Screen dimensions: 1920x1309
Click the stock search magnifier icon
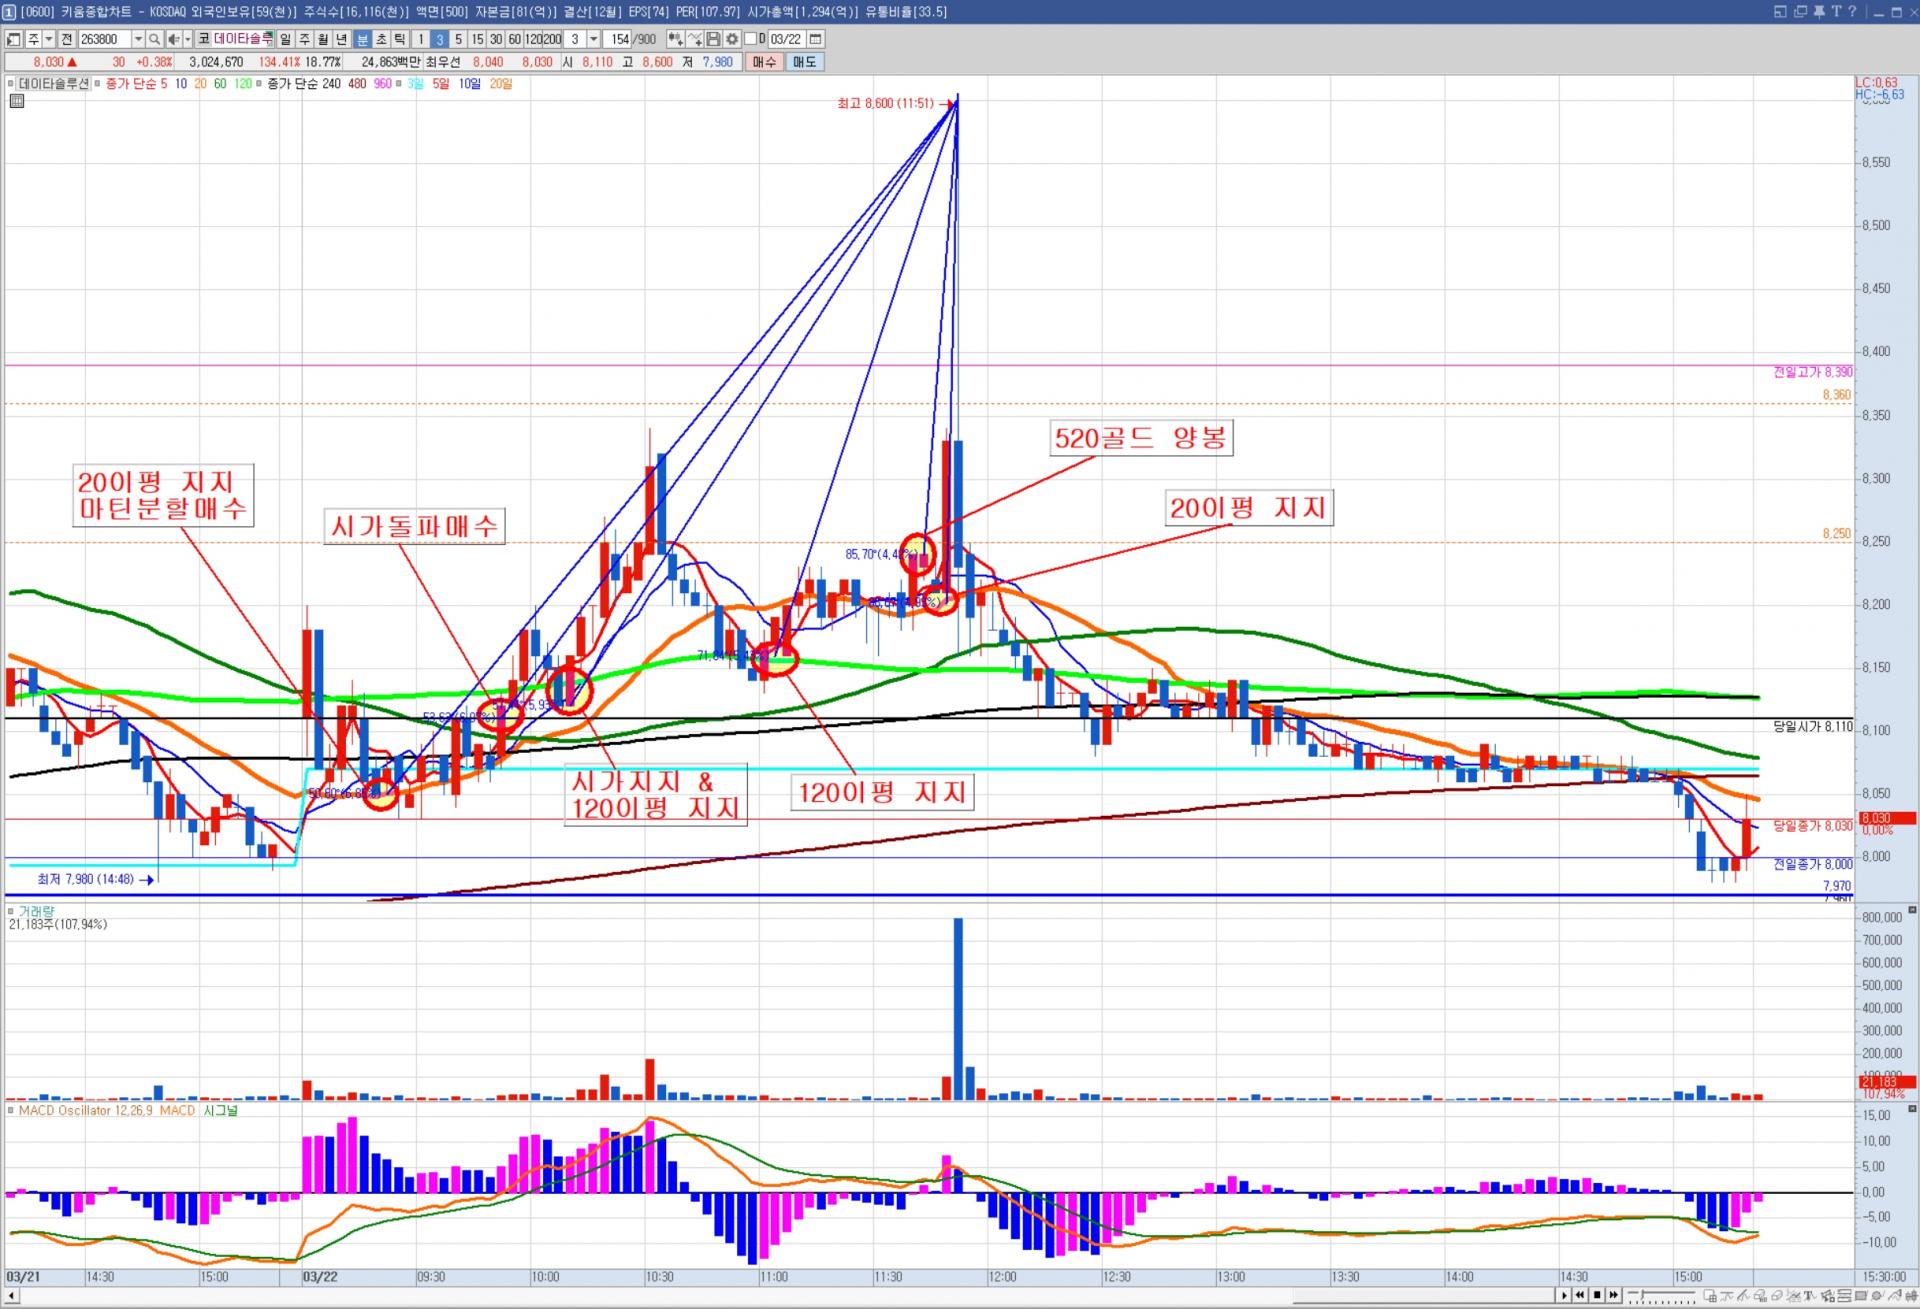(x=155, y=39)
